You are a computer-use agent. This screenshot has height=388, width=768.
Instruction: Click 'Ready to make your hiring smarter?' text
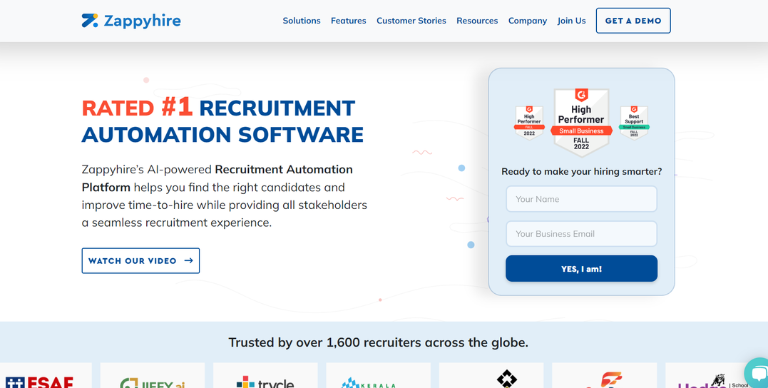[x=581, y=171]
